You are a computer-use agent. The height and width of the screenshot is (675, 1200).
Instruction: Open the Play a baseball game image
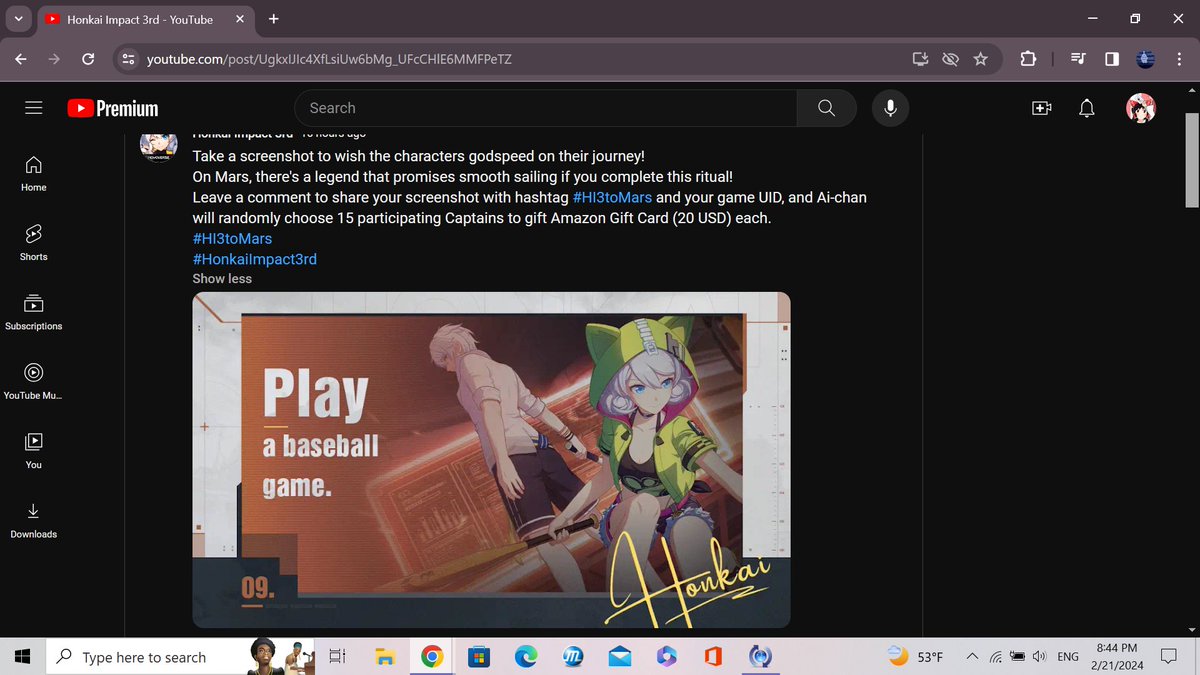pos(491,460)
